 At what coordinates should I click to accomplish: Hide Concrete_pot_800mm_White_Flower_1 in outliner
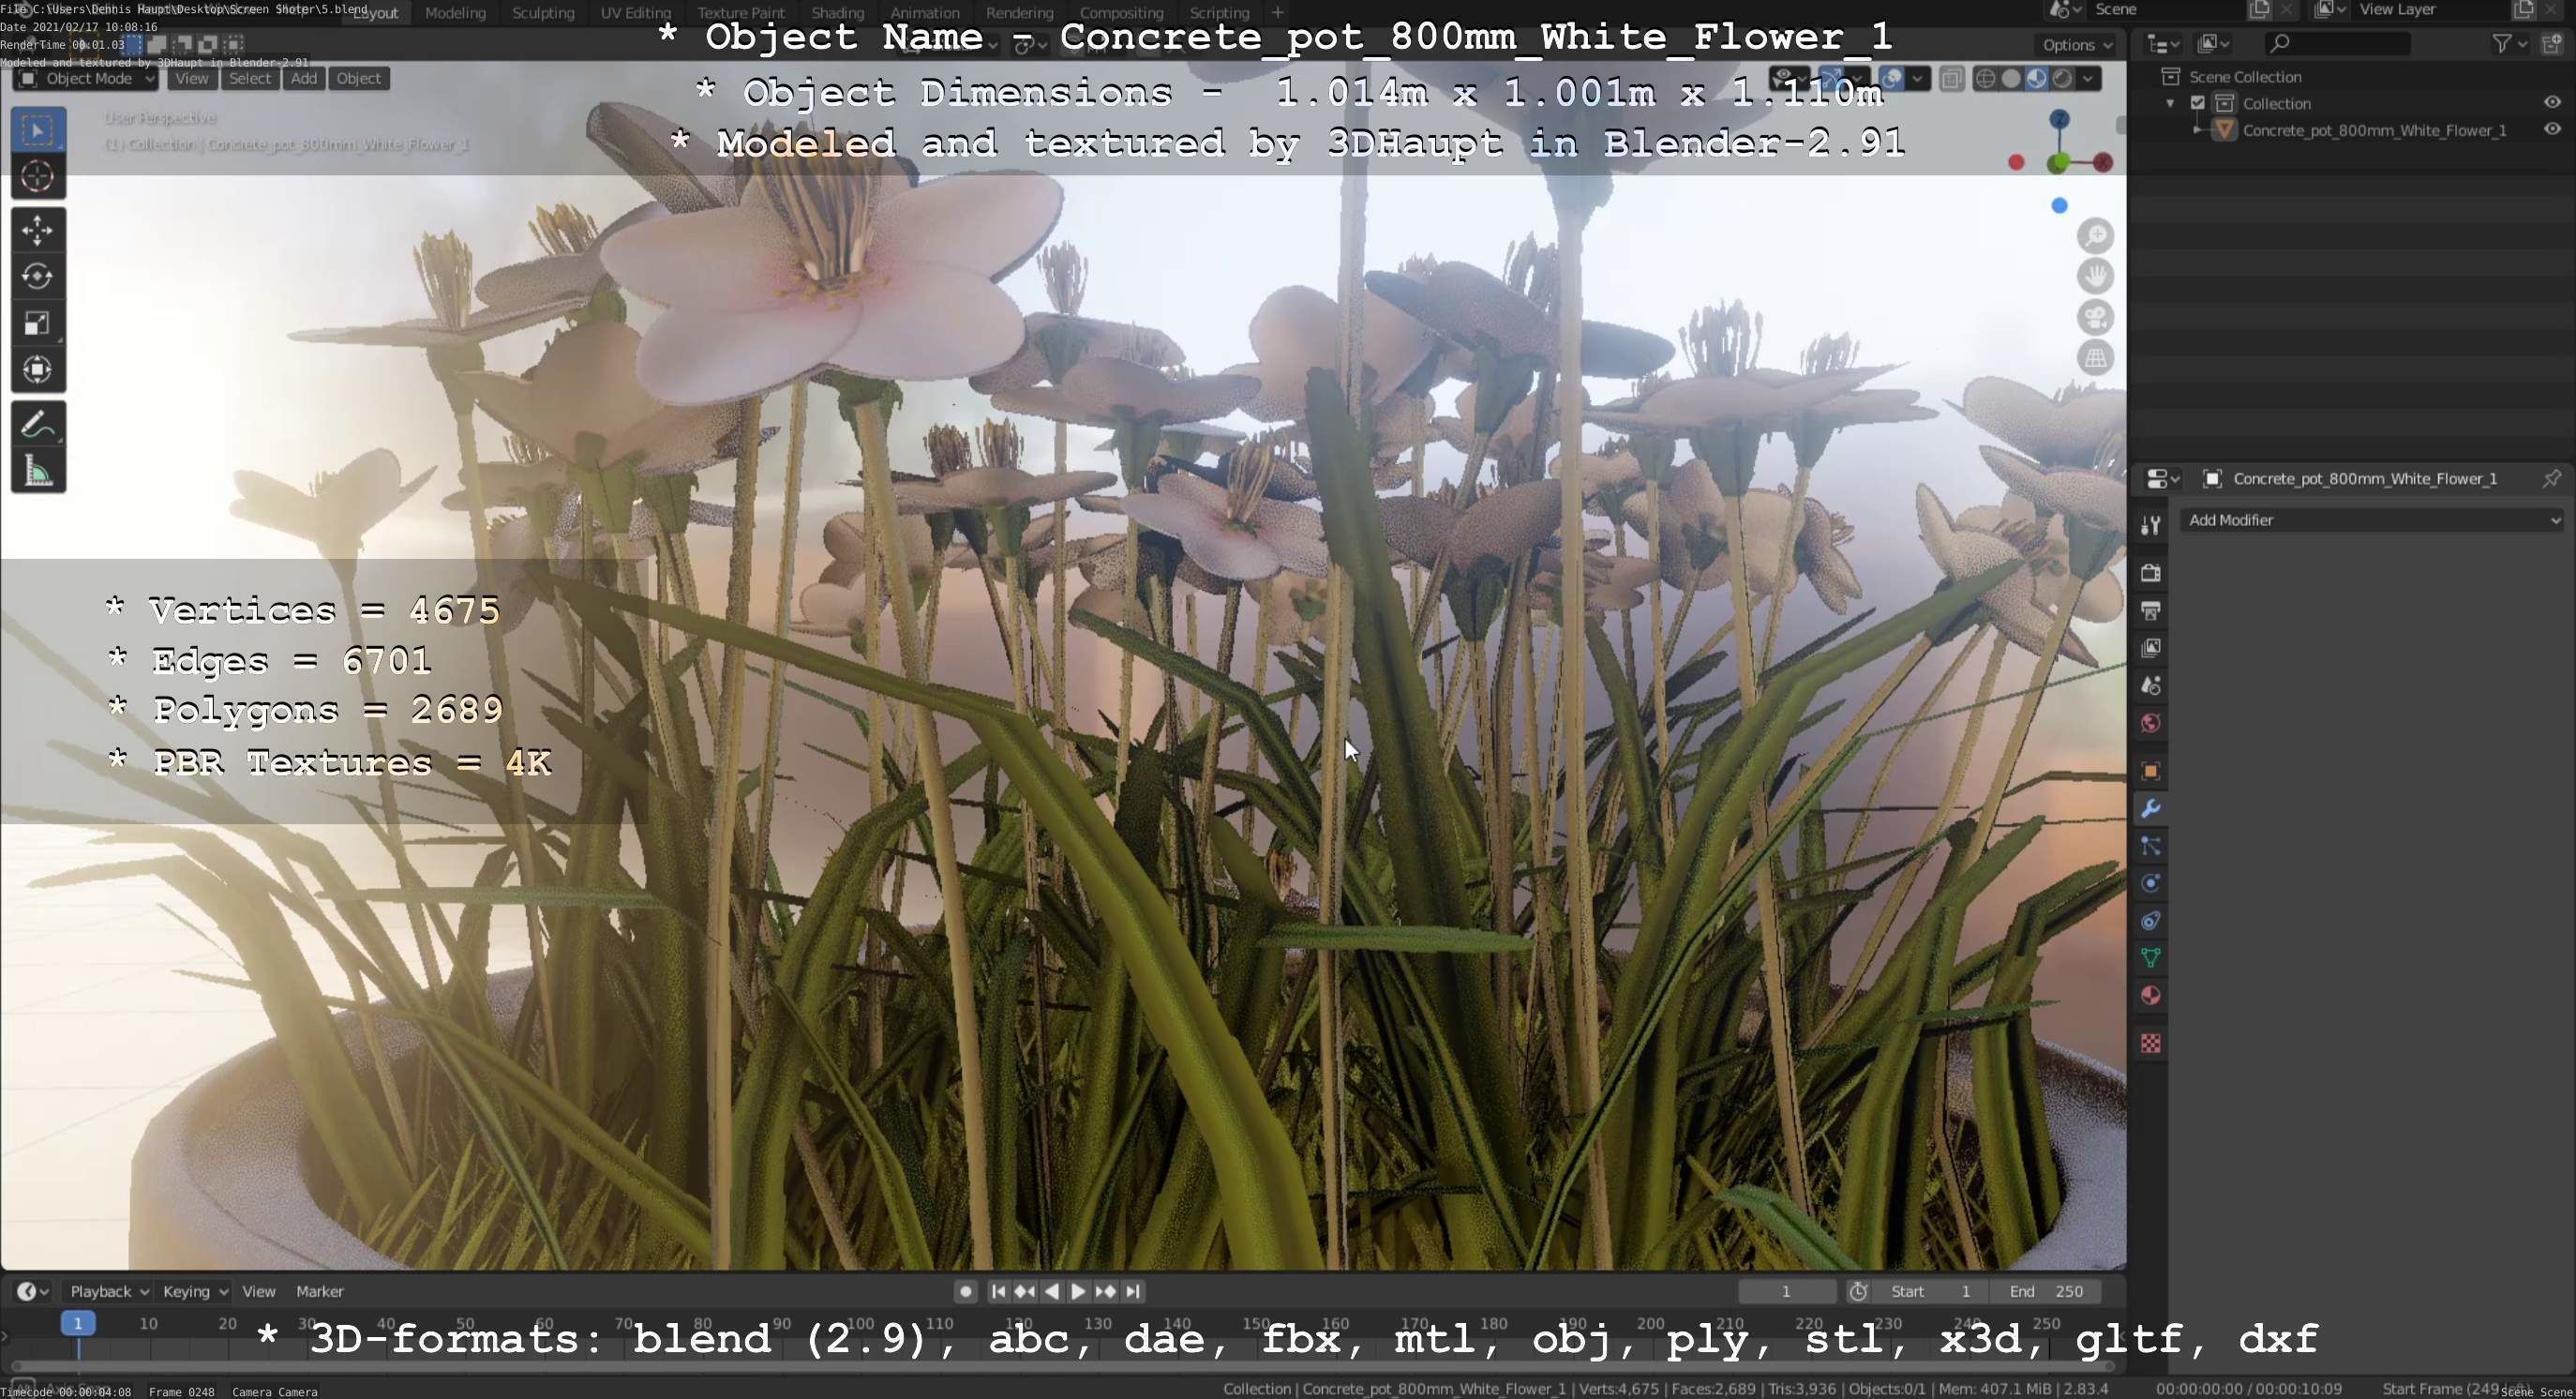2552,129
